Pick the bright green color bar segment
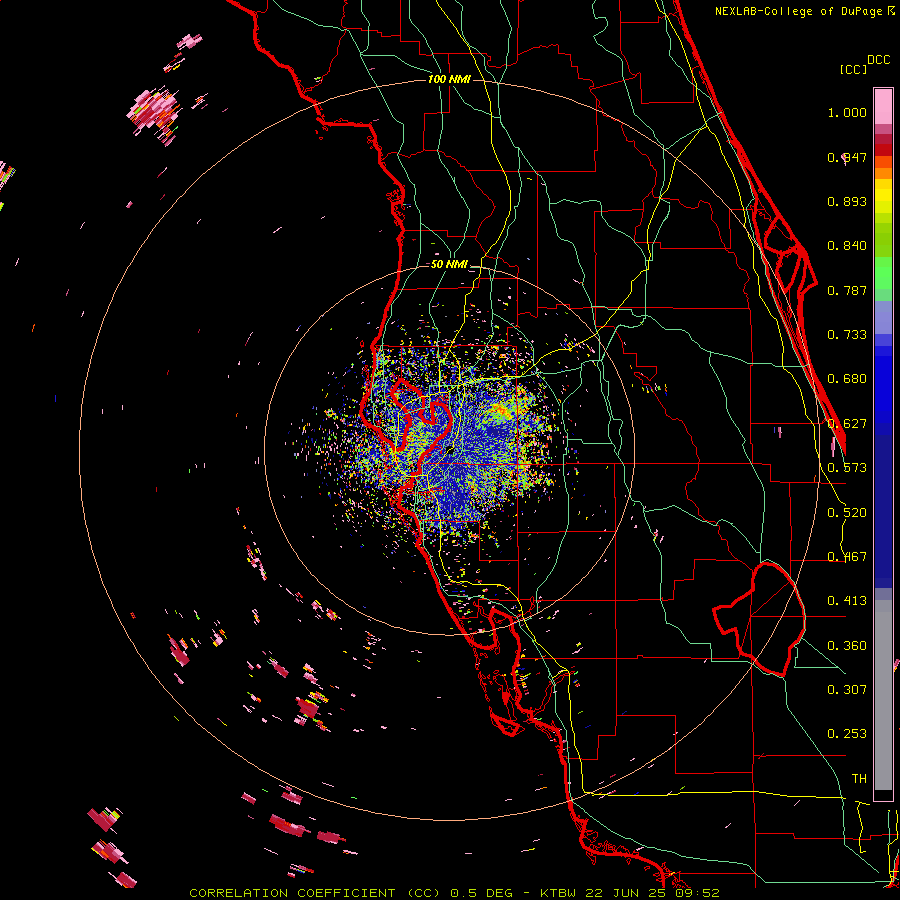 [x=883, y=273]
